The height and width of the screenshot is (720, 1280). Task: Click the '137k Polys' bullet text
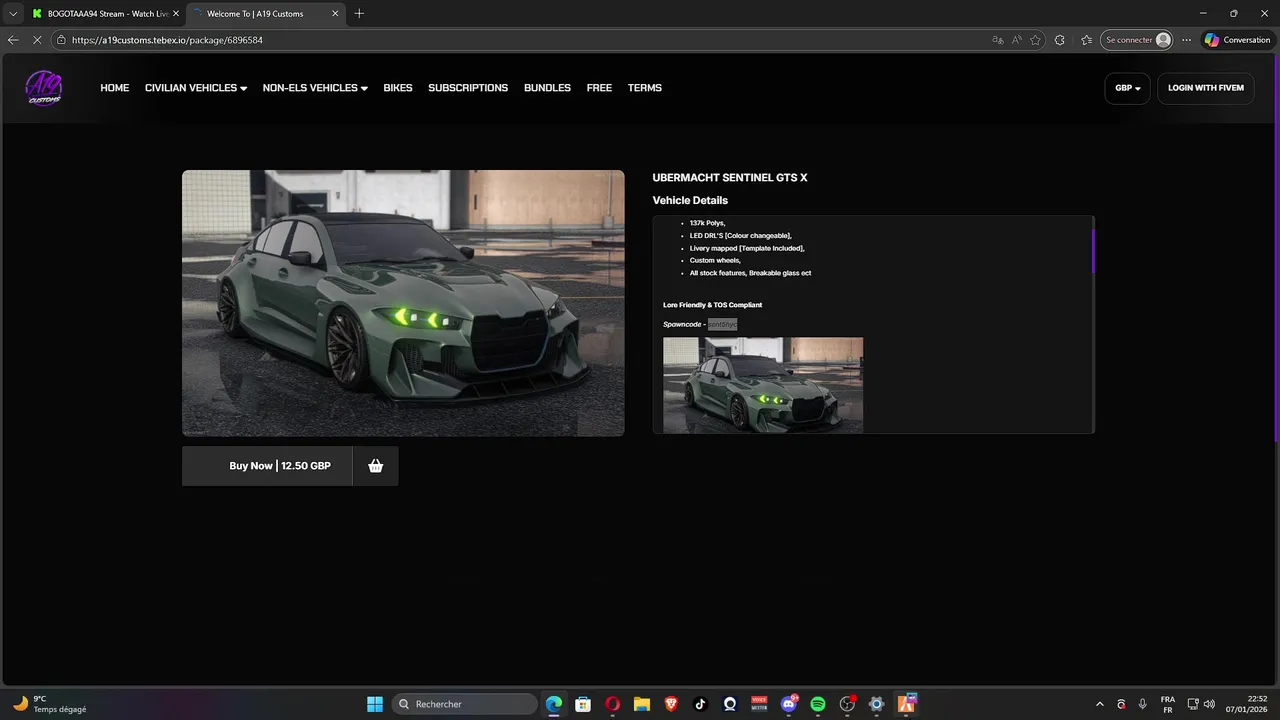pyautogui.click(x=707, y=223)
